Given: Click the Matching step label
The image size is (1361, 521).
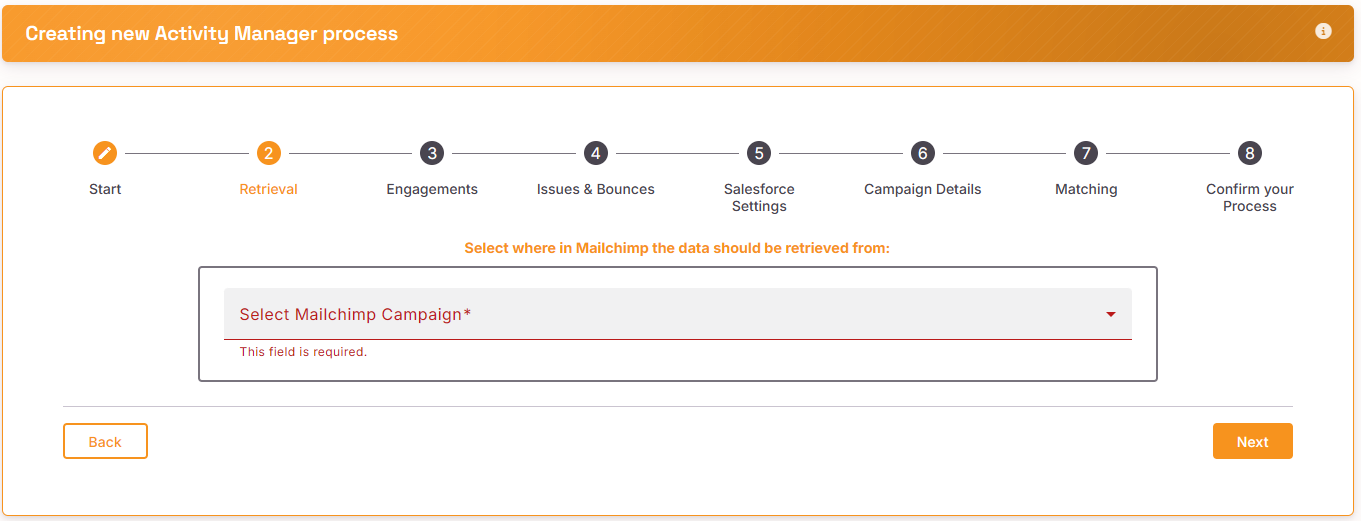Looking at the screenshot, I should pos(1086,189).
